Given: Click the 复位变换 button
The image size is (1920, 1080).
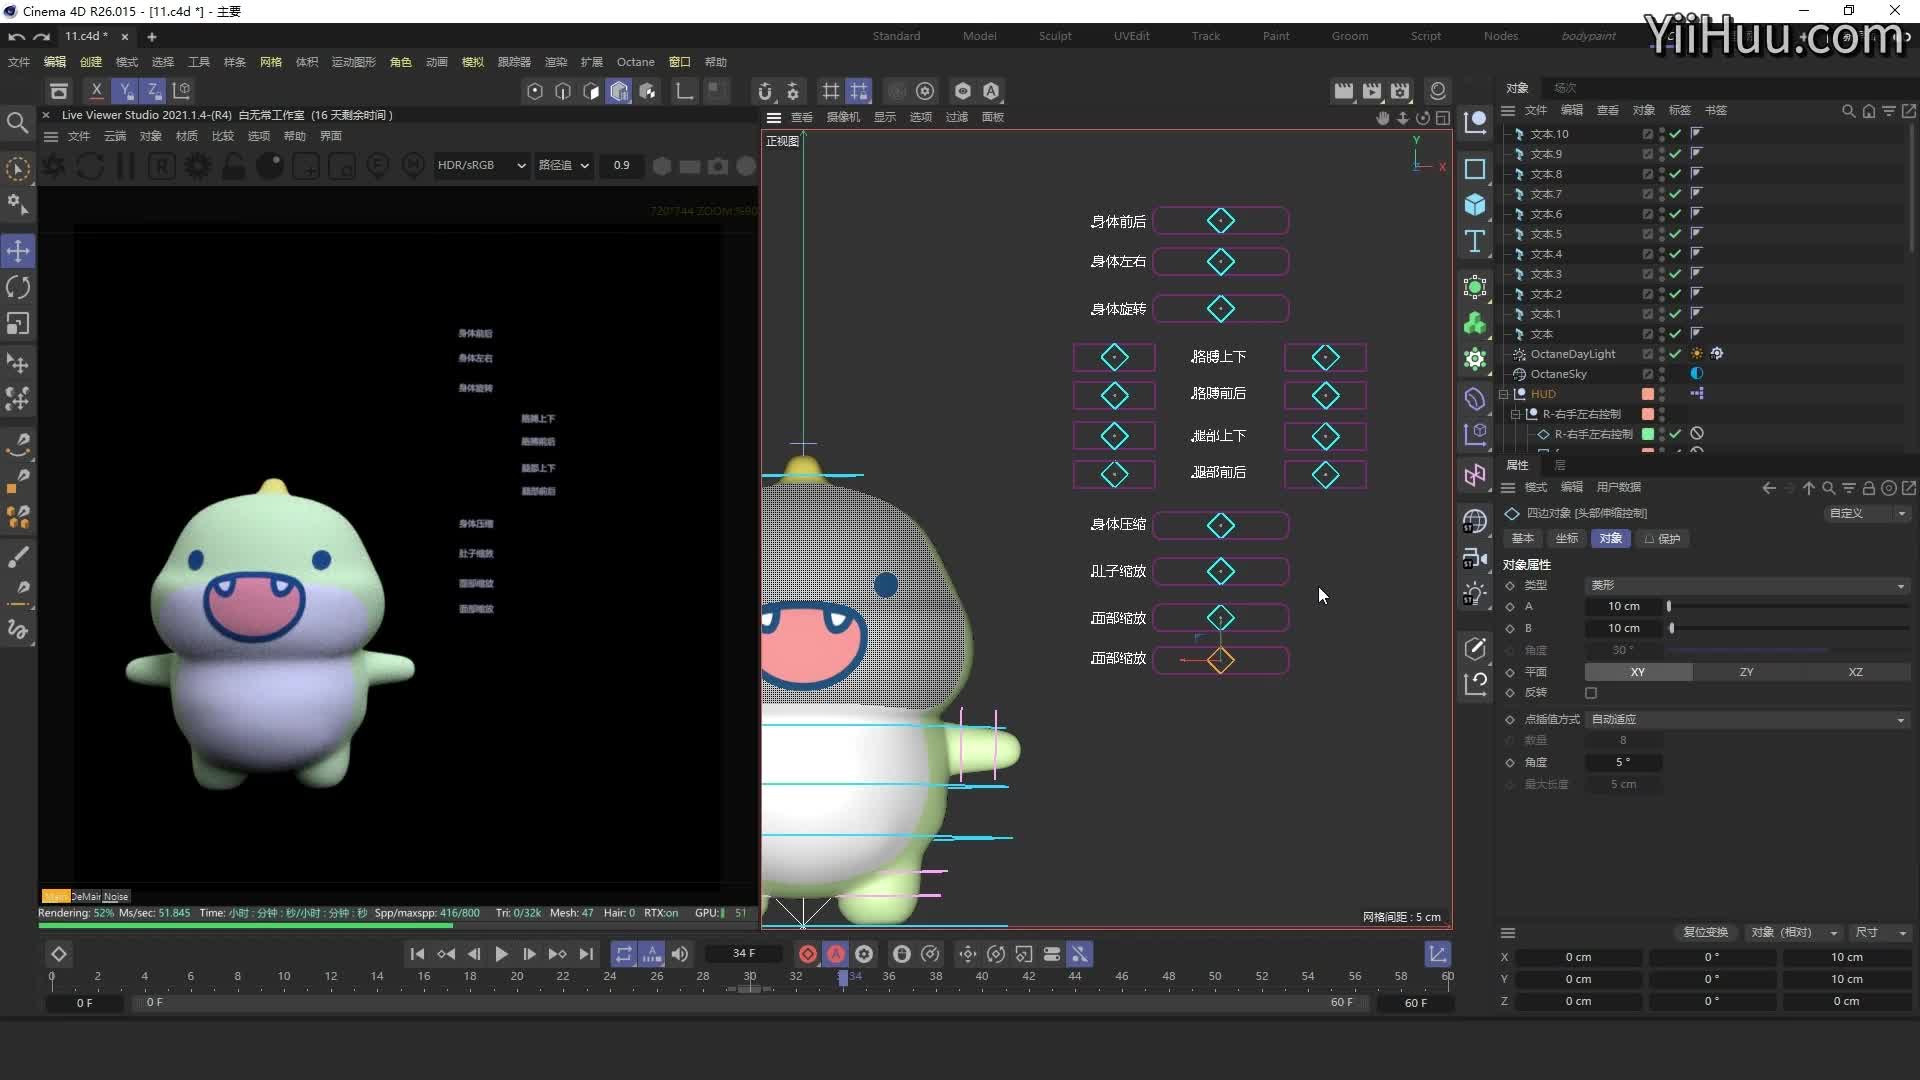Looking at the screenshot, I should tap(1705, 932).
